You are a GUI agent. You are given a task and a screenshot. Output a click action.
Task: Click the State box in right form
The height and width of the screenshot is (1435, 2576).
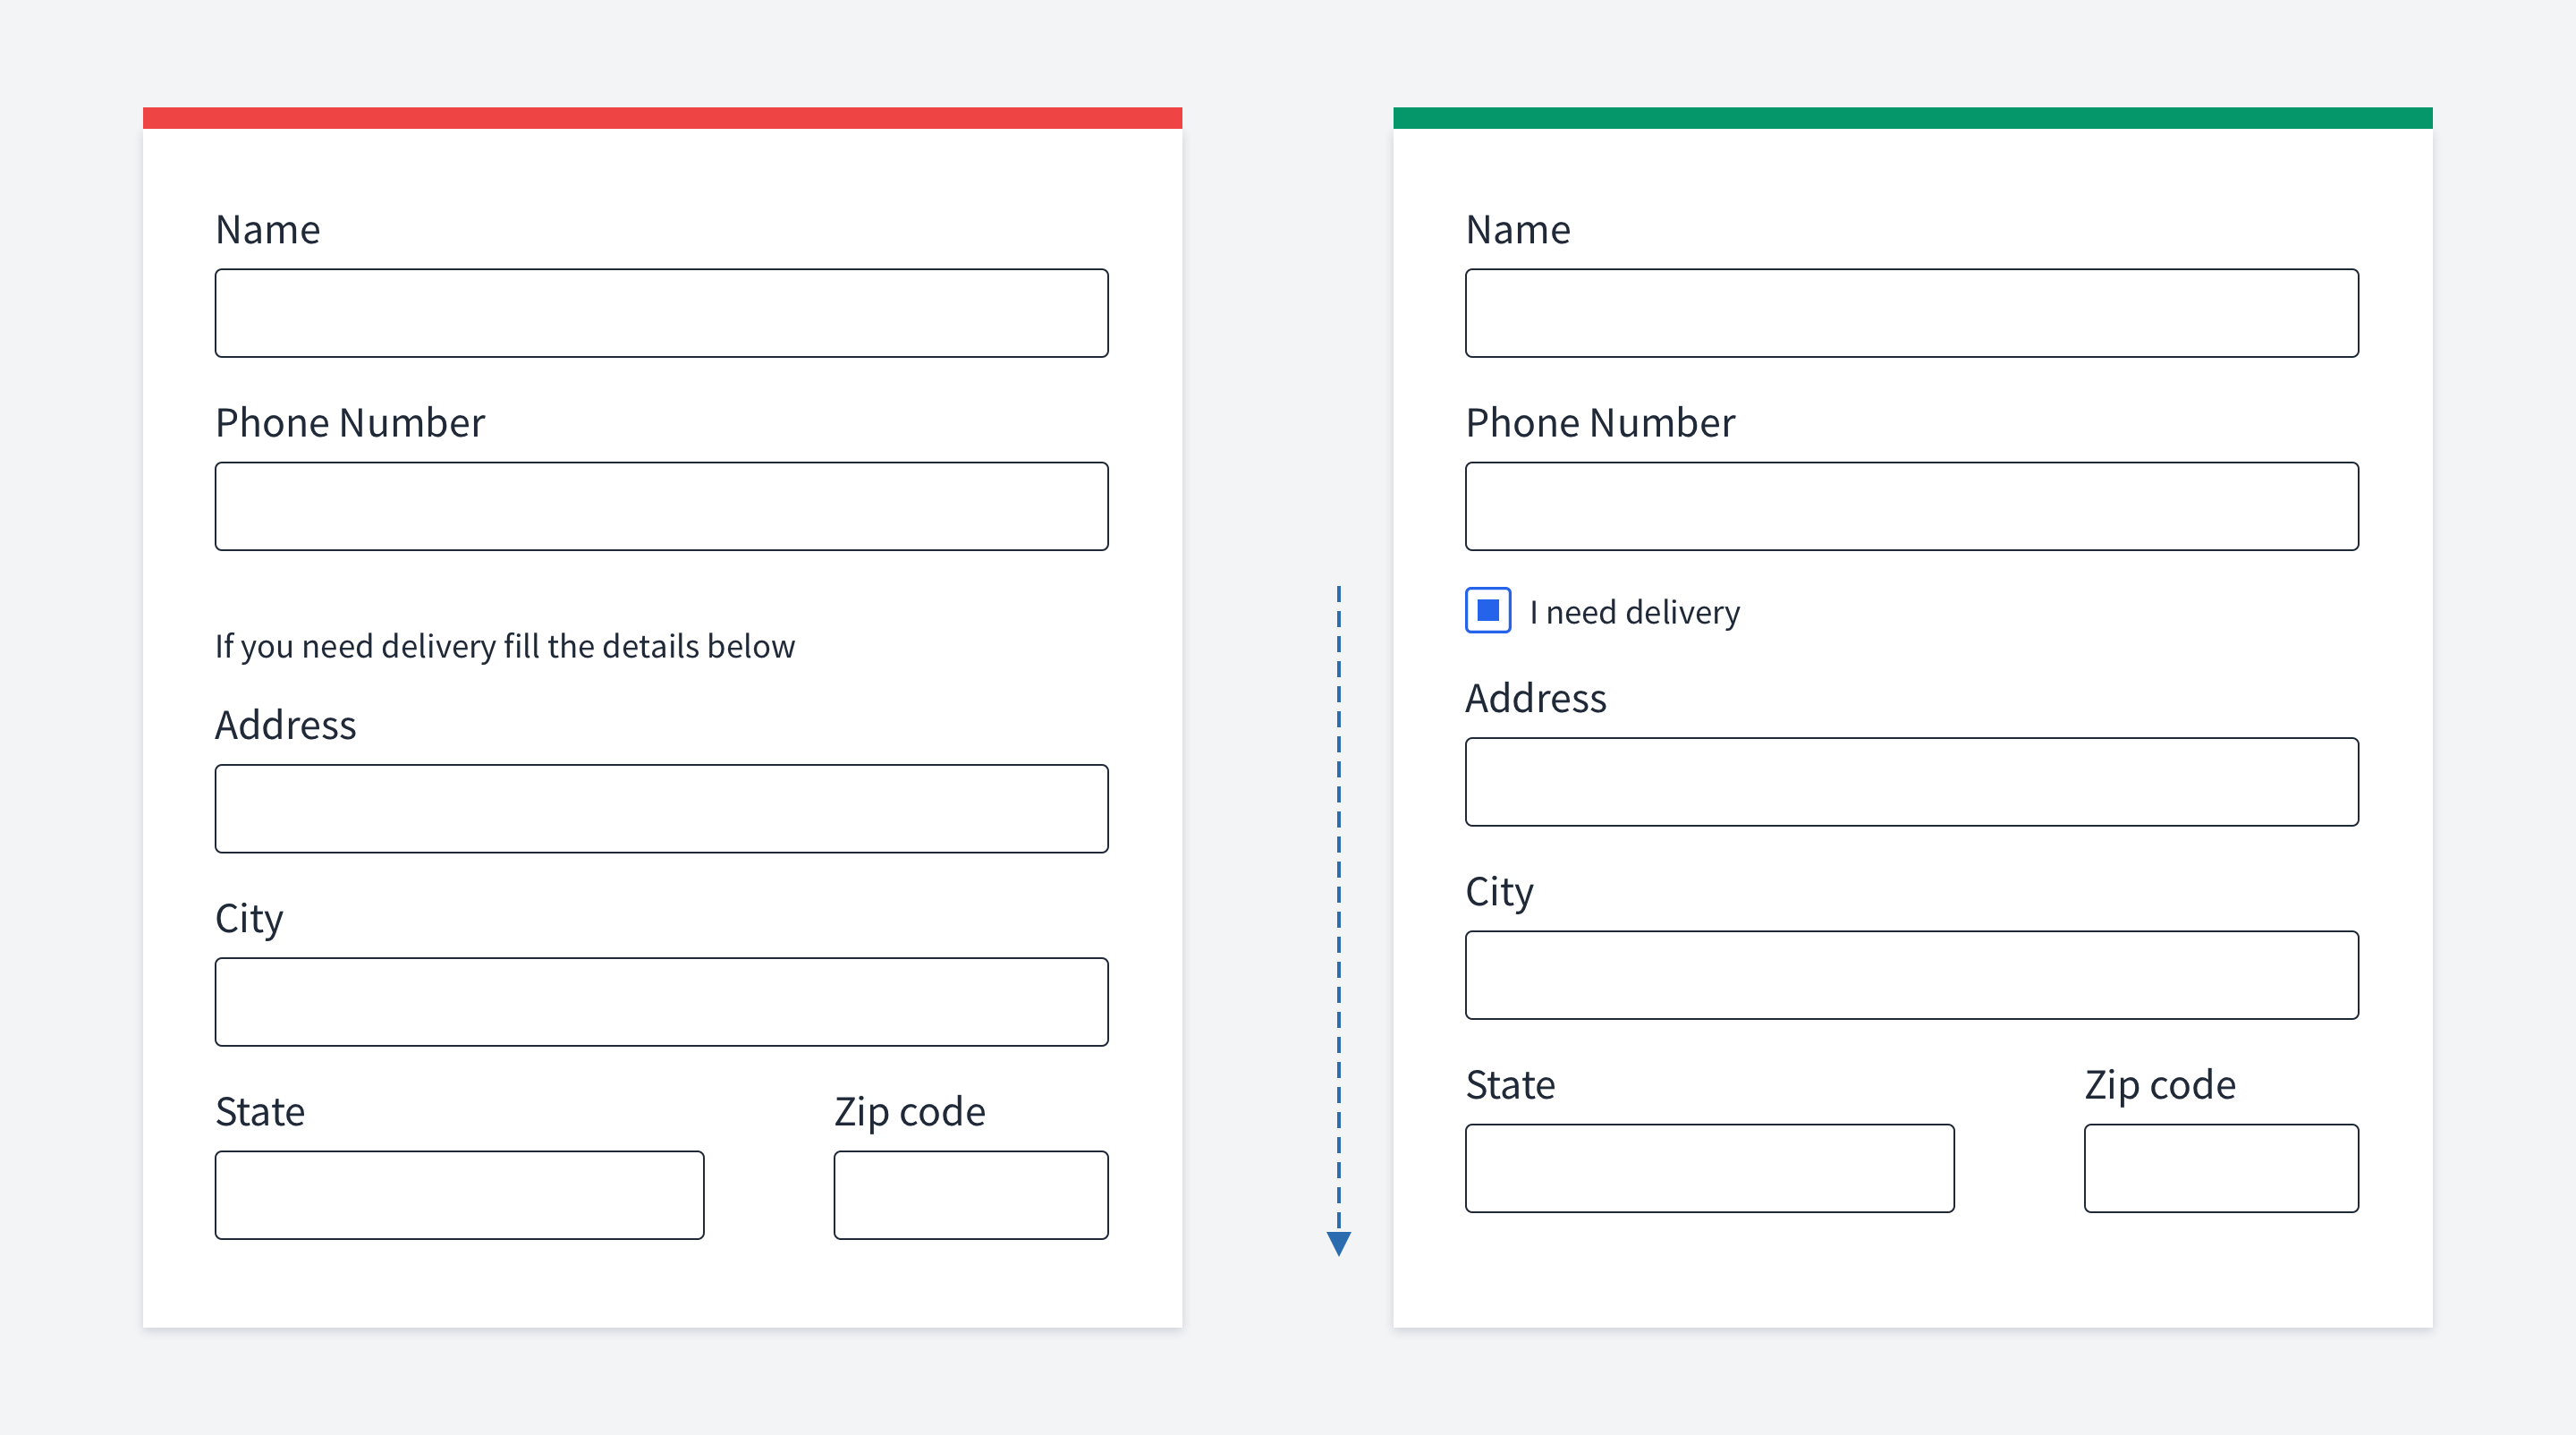click(x=1710, y=1168)
